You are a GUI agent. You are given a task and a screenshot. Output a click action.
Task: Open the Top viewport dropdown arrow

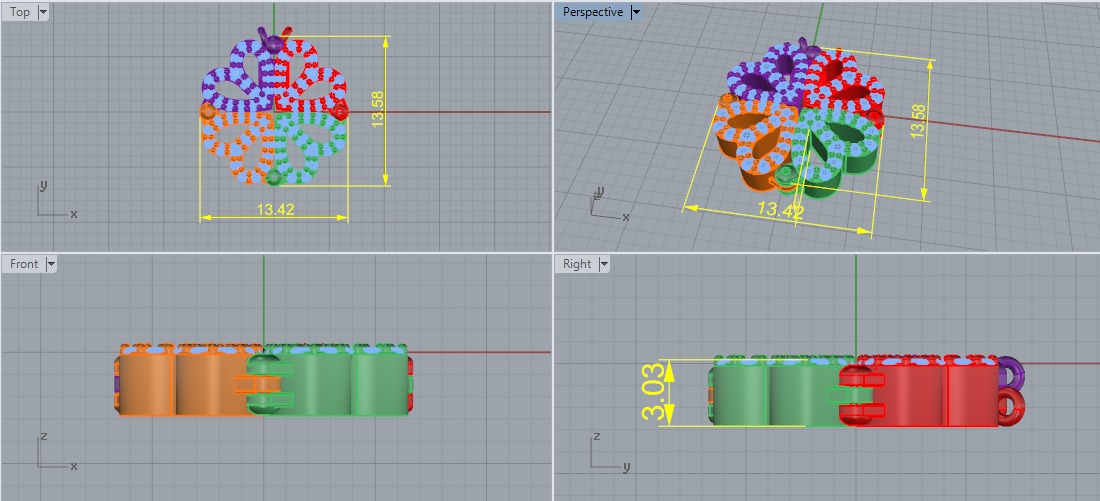[43, 12]
